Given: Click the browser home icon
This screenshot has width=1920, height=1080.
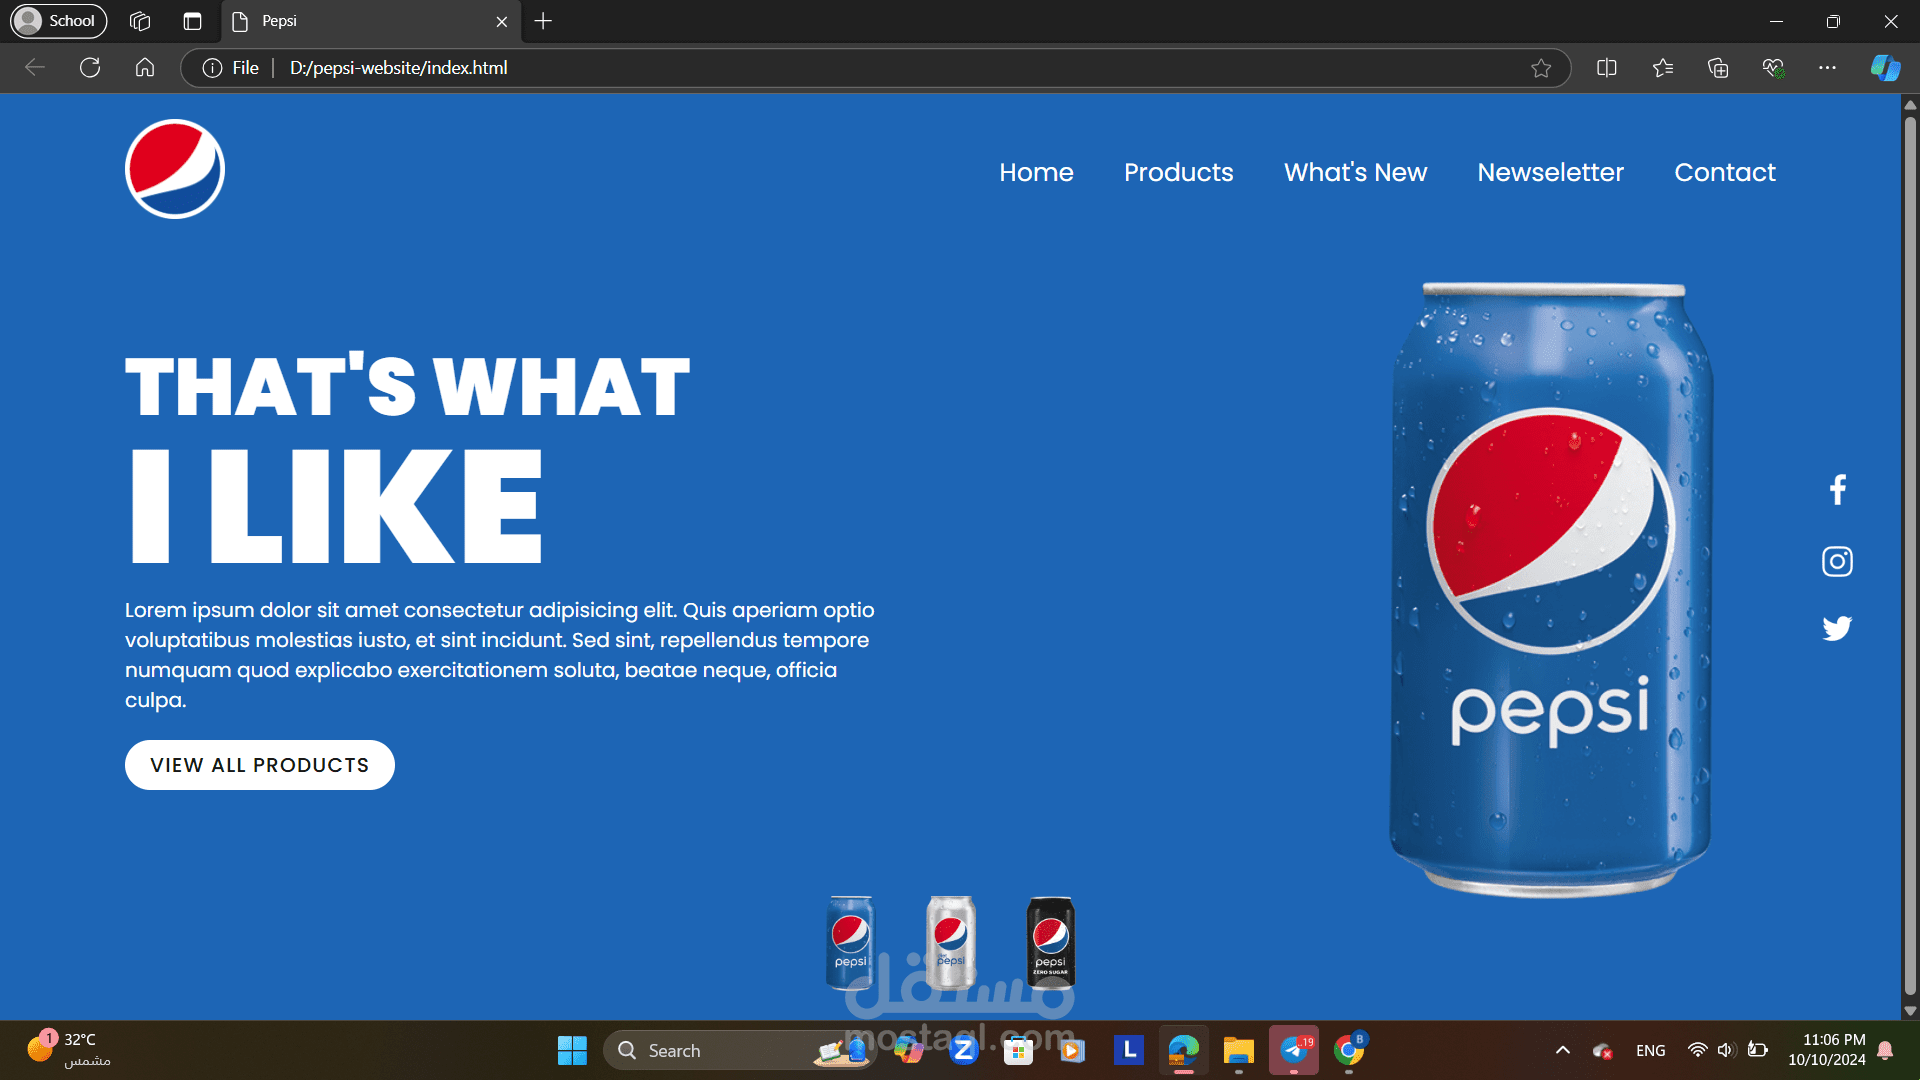Looking at the screenshot, I should tap(145, 68).
